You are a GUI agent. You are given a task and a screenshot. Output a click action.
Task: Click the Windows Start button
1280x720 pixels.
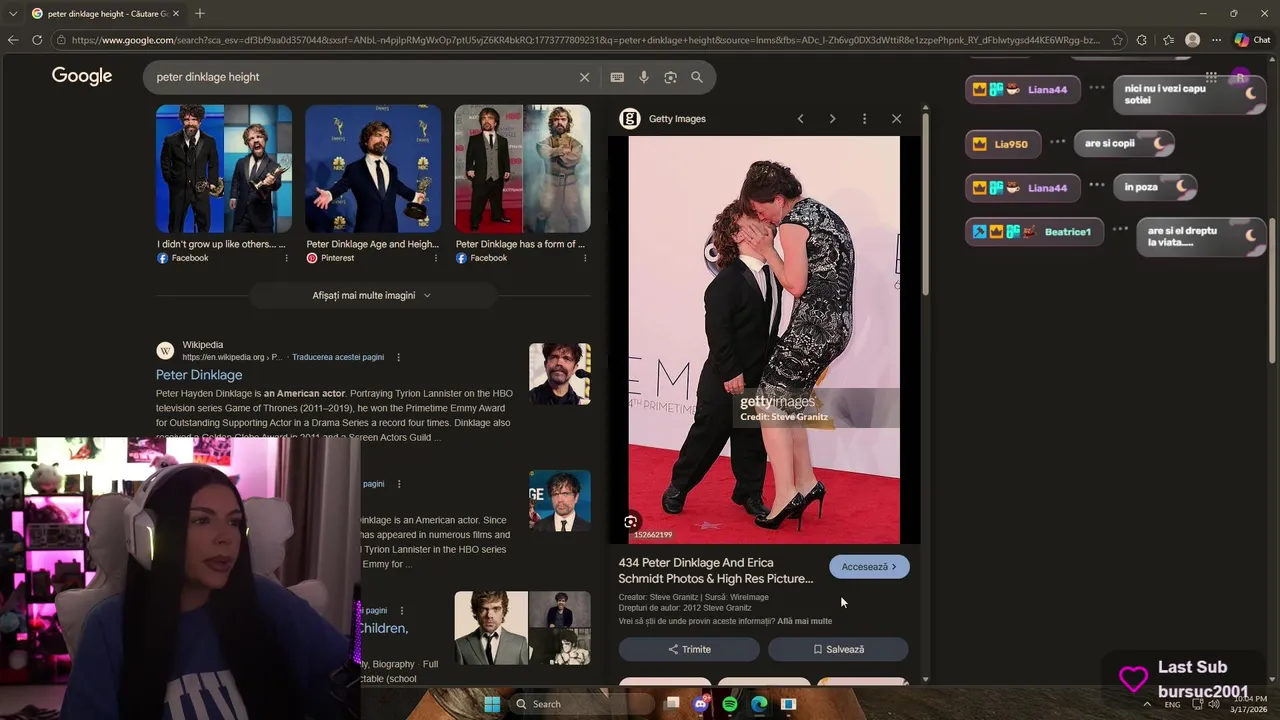click(492, 704)
